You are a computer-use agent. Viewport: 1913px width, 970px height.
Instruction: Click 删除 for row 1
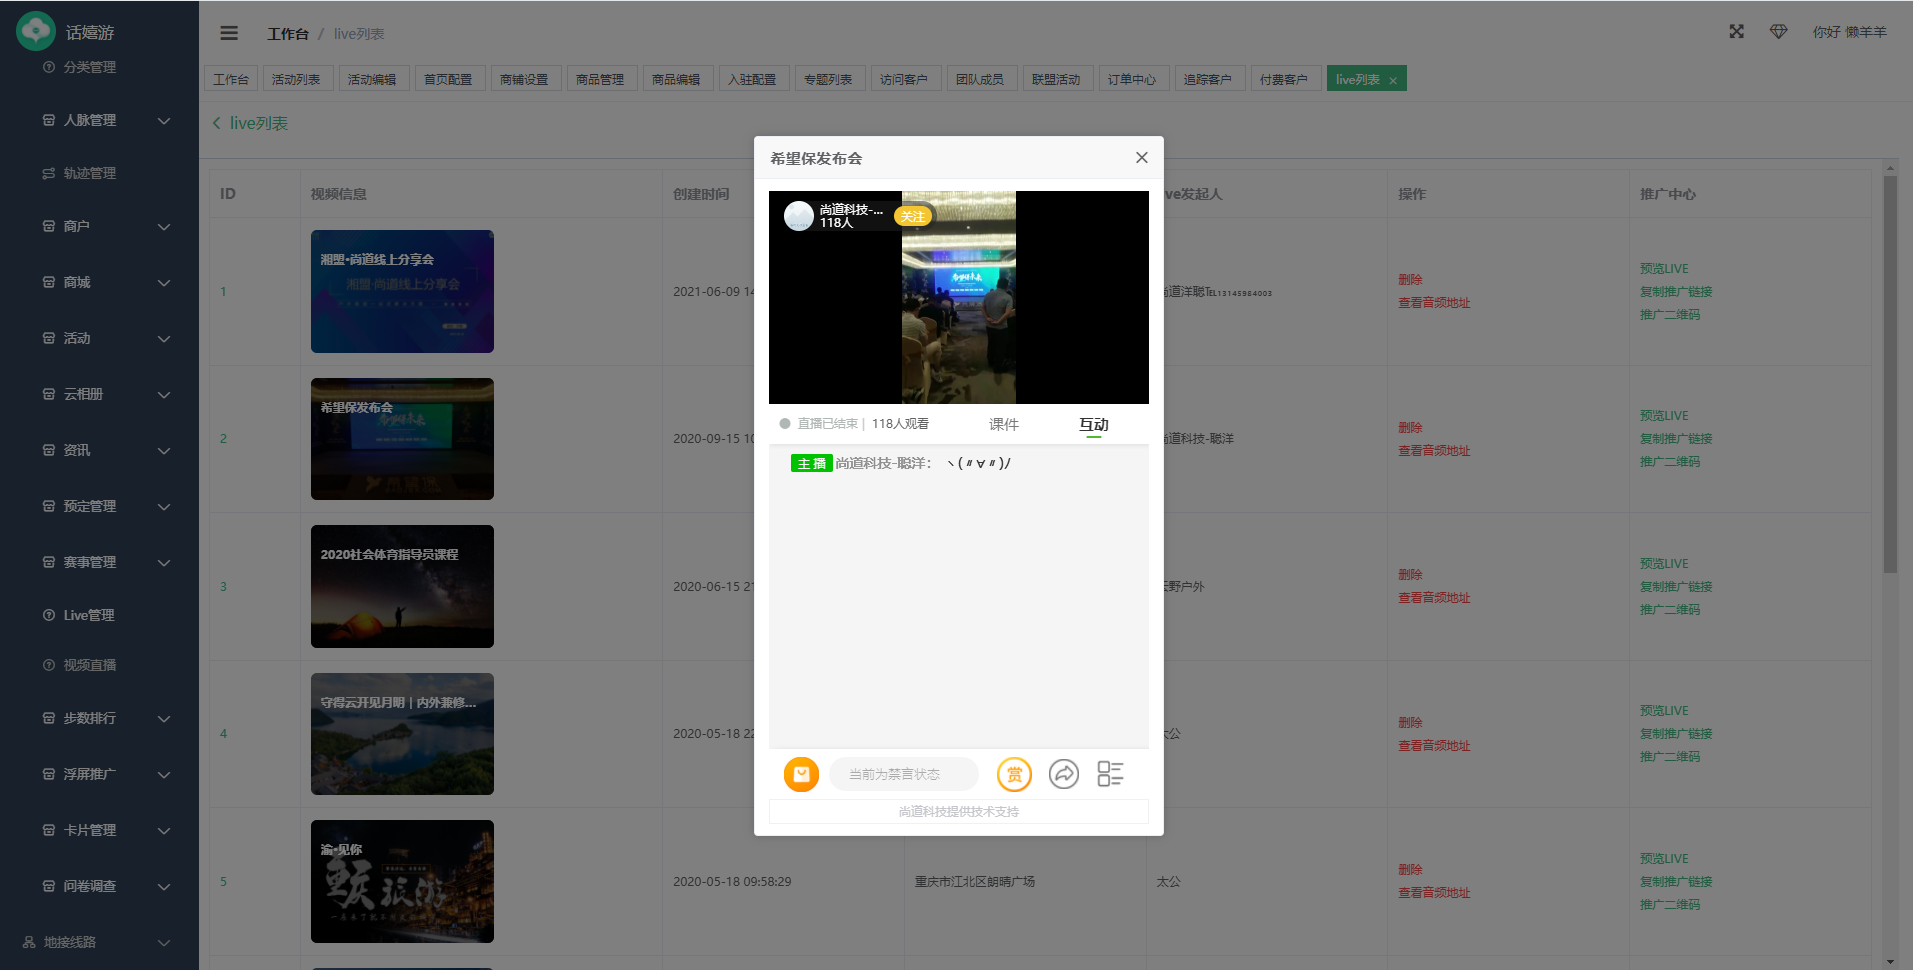pyautogui.click(x=1410, y=280)
